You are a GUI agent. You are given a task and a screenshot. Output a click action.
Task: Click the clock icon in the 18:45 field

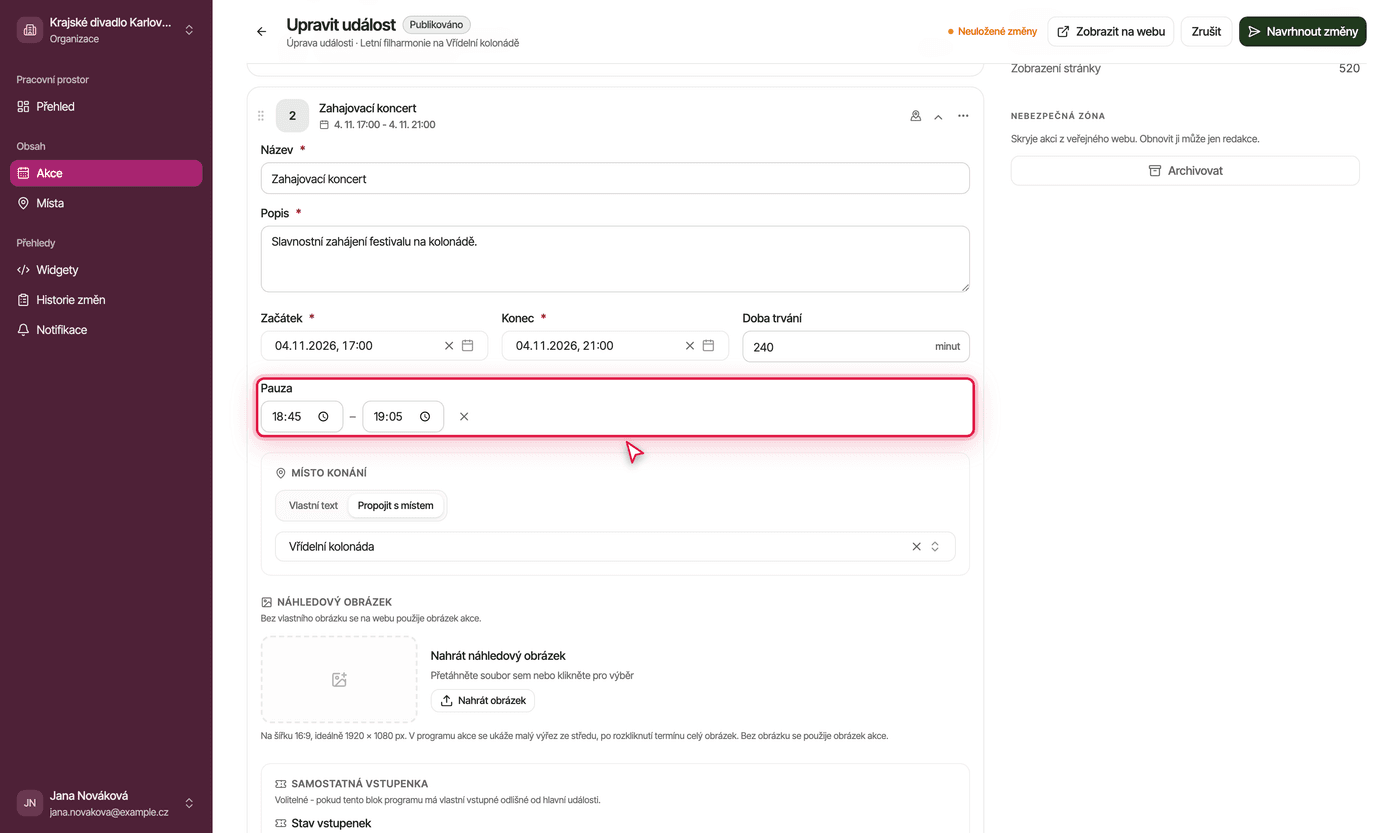click(x=323, y=417)
